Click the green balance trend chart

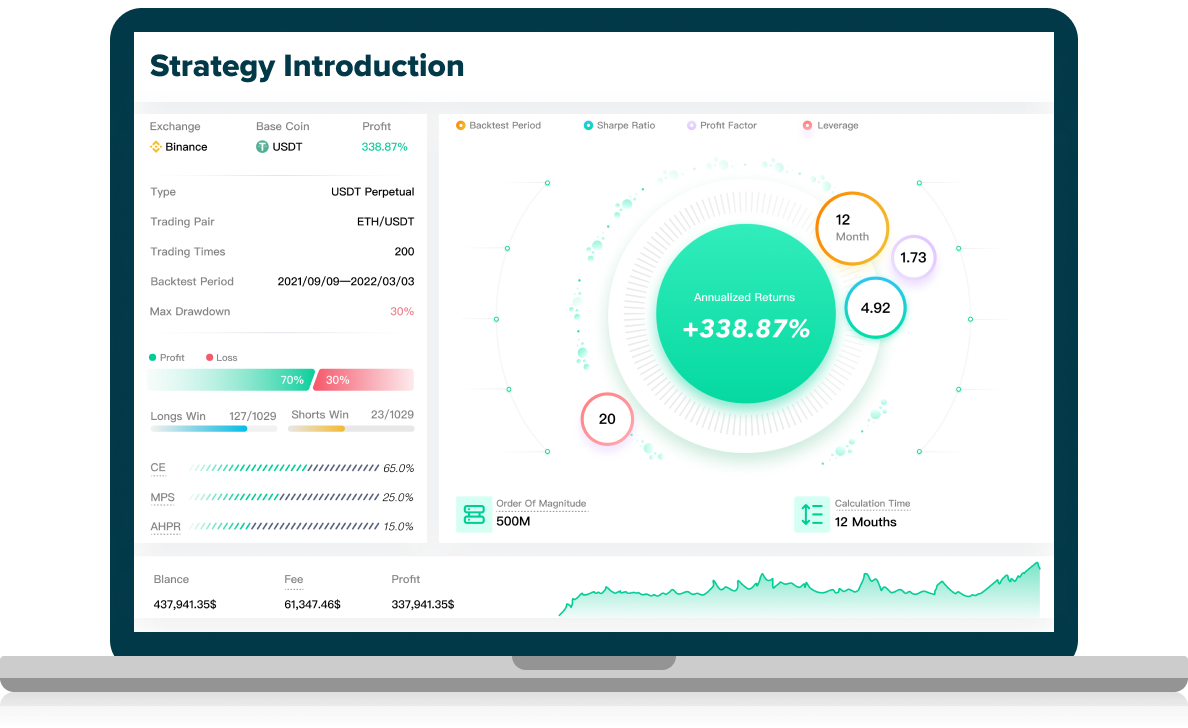click(799, 590)
